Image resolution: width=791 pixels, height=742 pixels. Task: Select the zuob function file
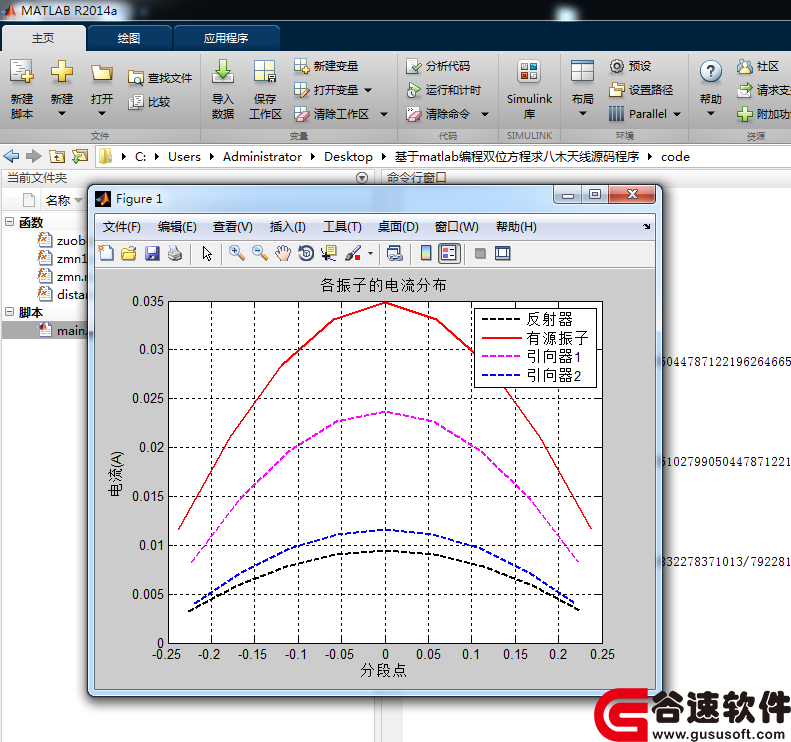[63, 241]
